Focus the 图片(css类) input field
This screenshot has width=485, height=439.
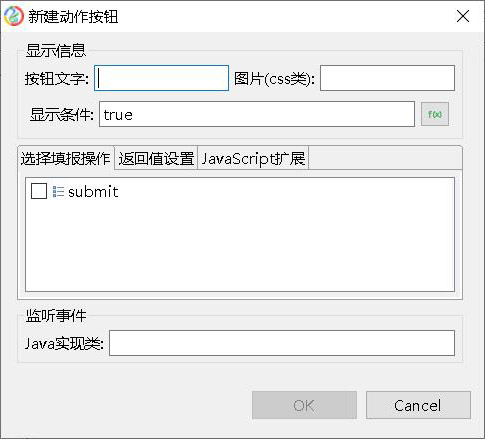pyautogui.click(x=387, y=78)
